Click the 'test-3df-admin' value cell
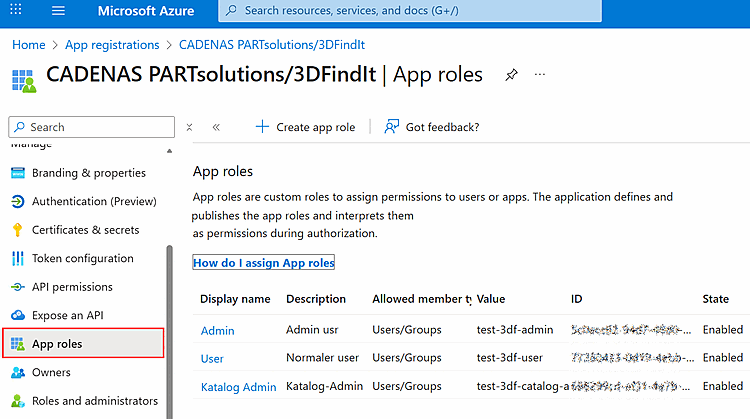Viewport: 750px width, 419px height. tap(515, 330)
